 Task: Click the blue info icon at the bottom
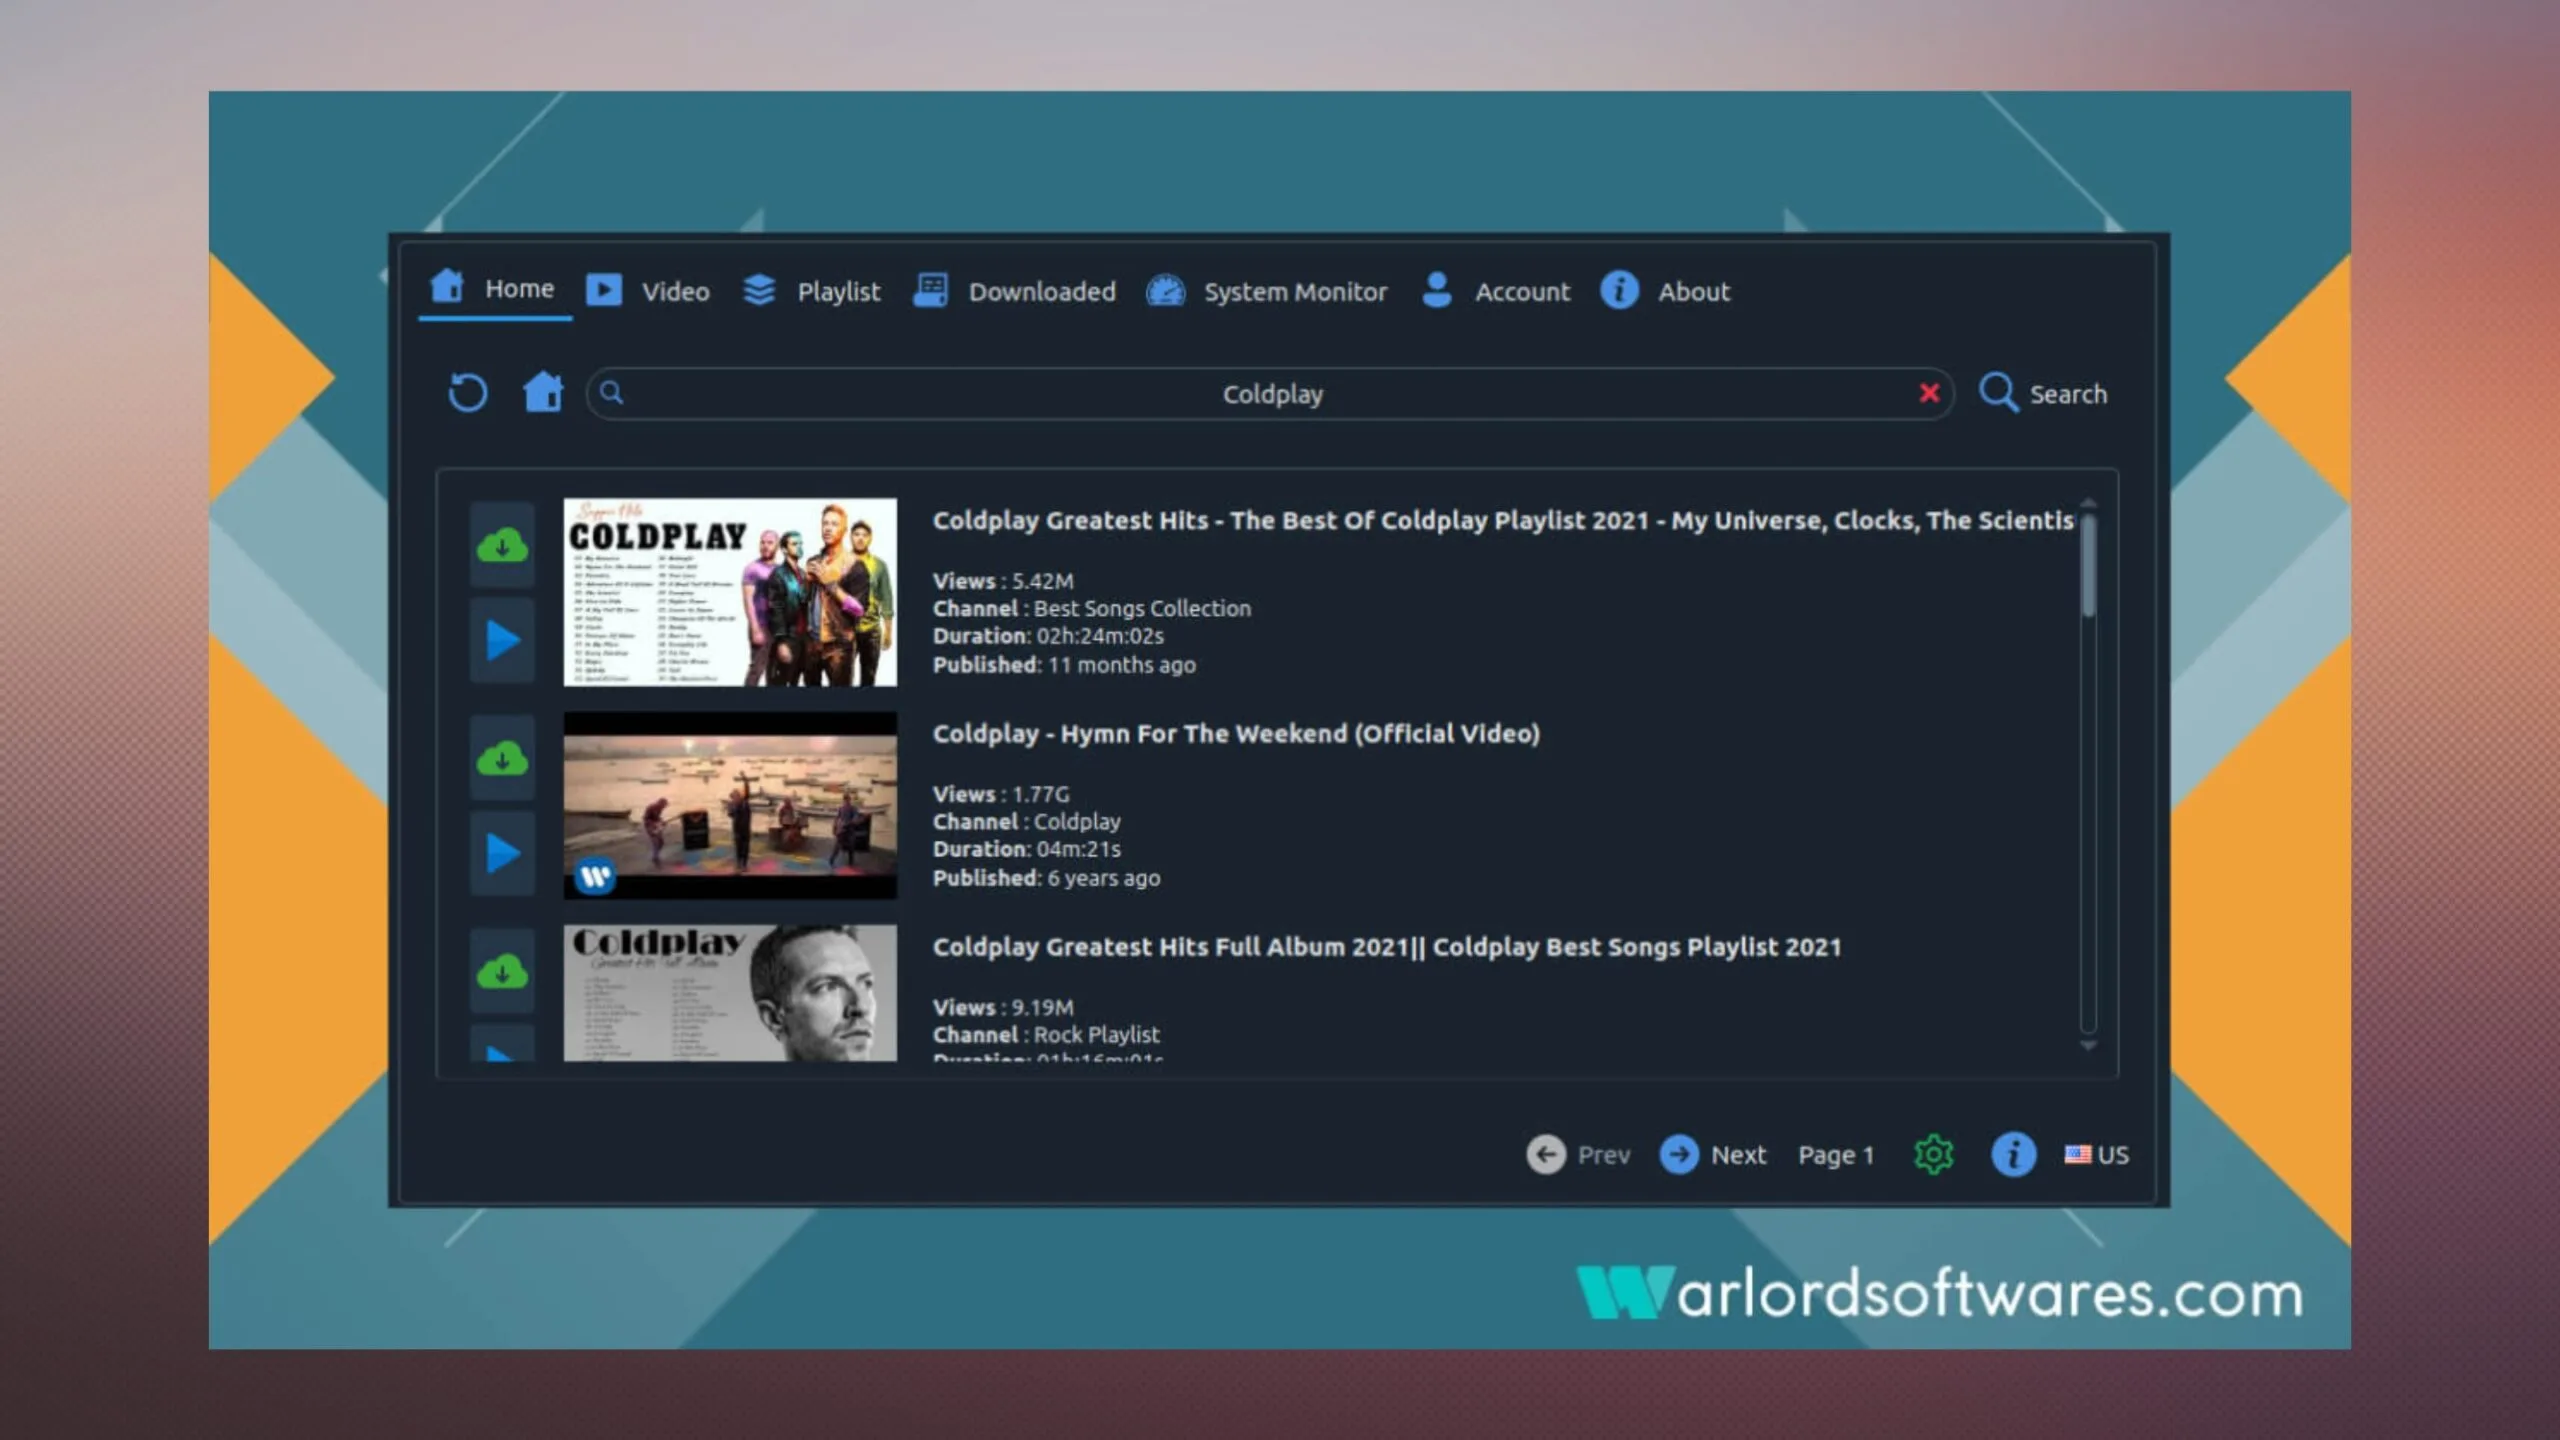point(2013,1155)
